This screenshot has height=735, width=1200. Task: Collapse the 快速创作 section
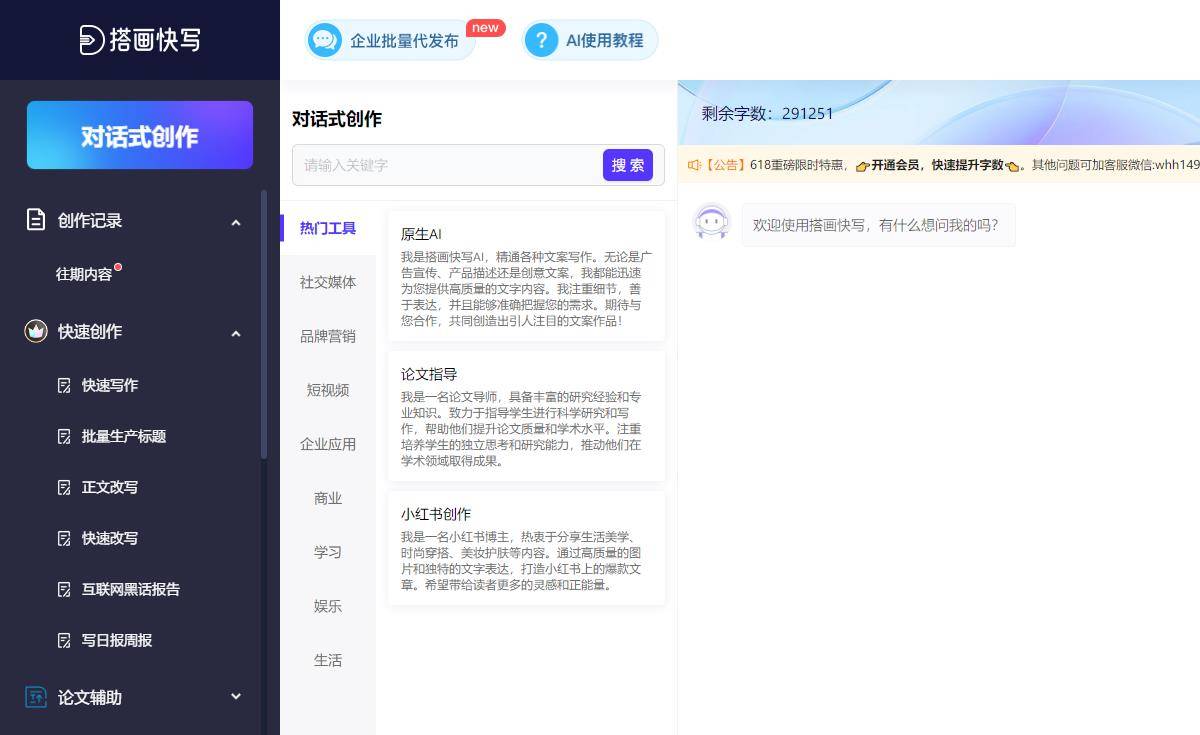236,332
